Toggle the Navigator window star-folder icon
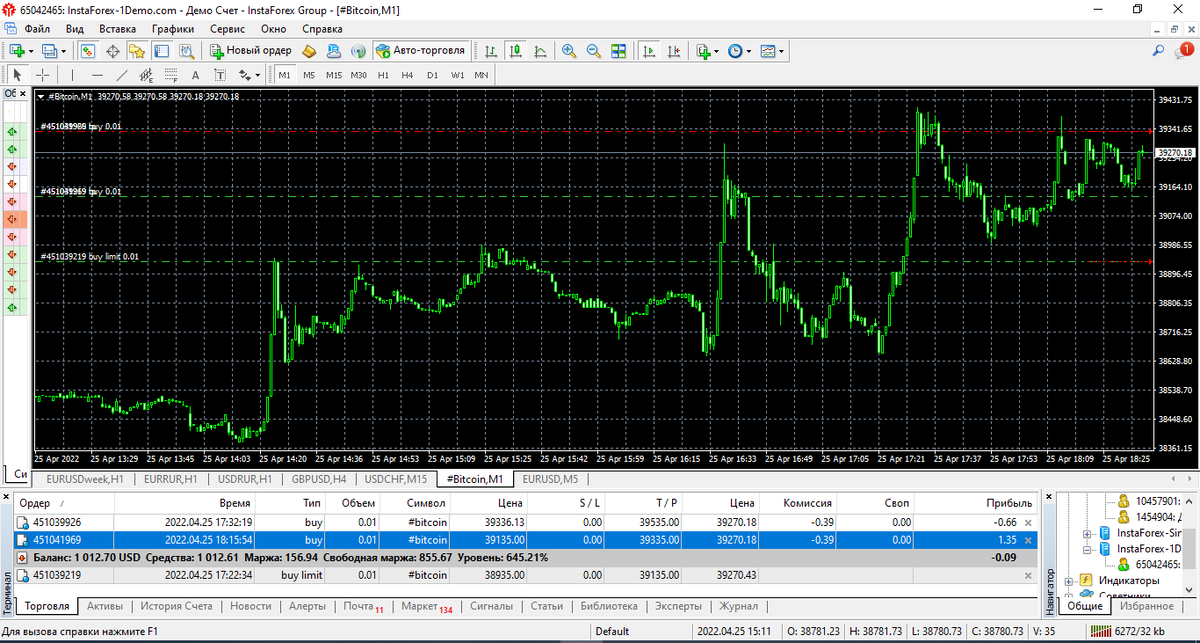Screen dimensions: 1200x643 (x=137, y=50)
